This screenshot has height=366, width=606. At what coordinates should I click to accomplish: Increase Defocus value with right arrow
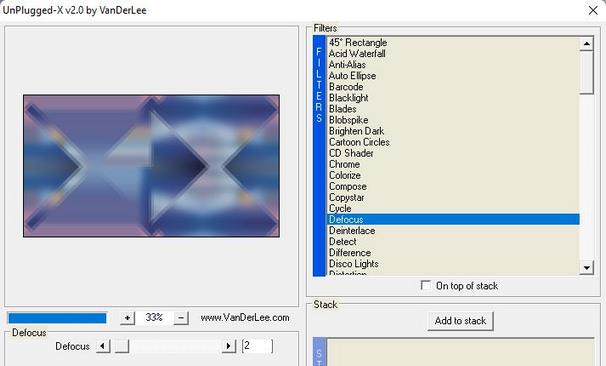[228, 346]
